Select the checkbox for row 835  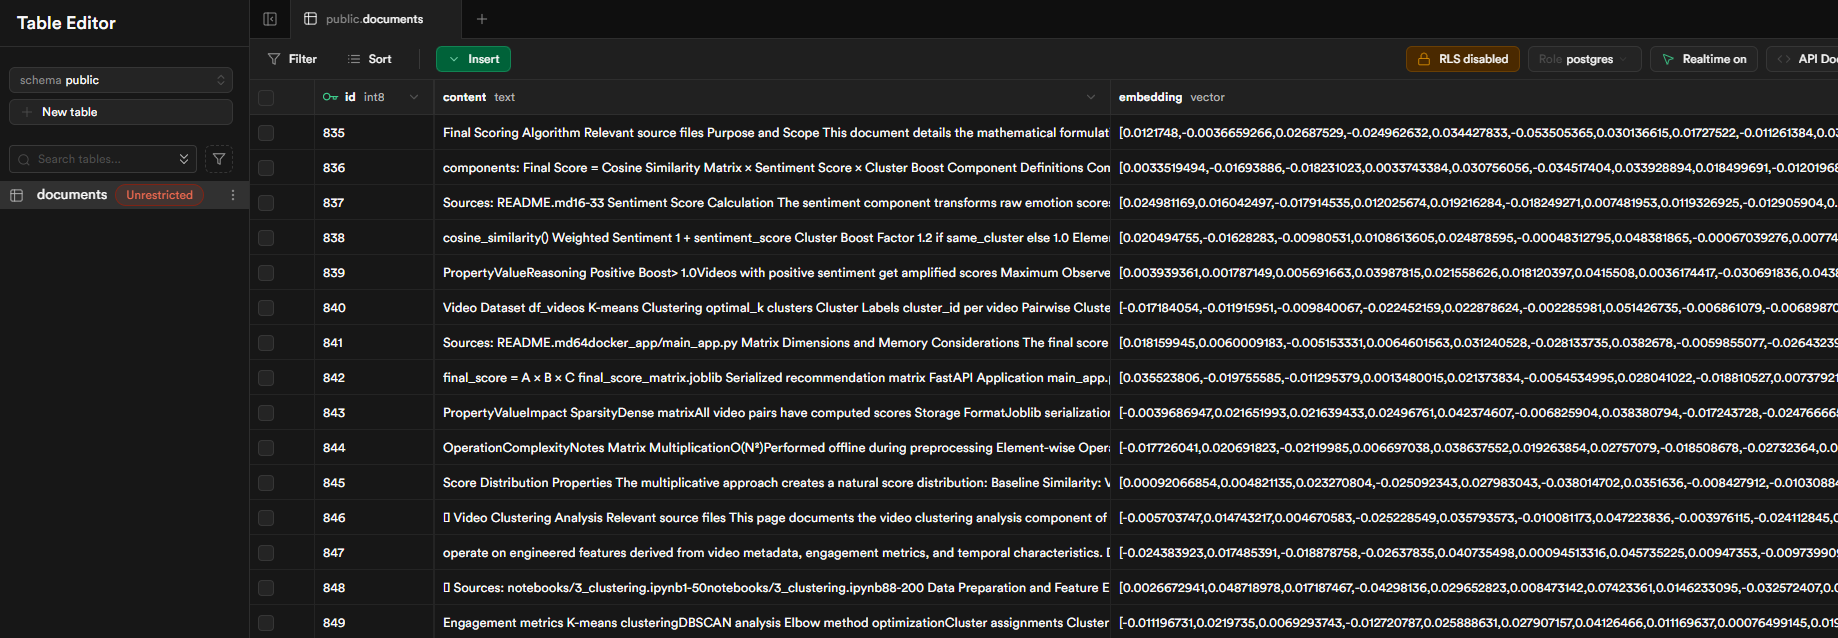(266, 133)
